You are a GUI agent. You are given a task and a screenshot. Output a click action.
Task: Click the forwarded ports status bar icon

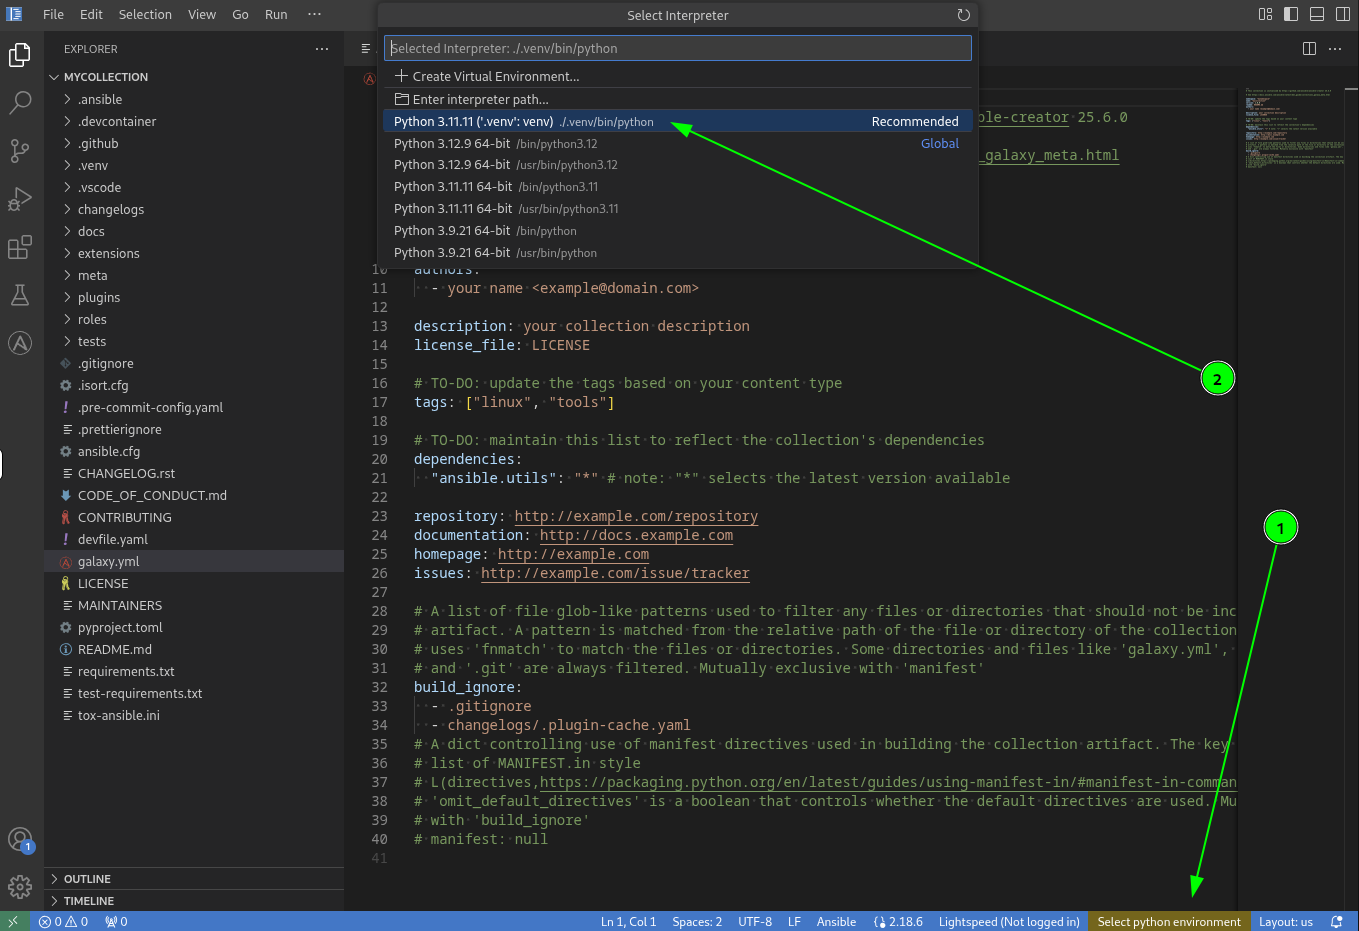click(116, 922)
